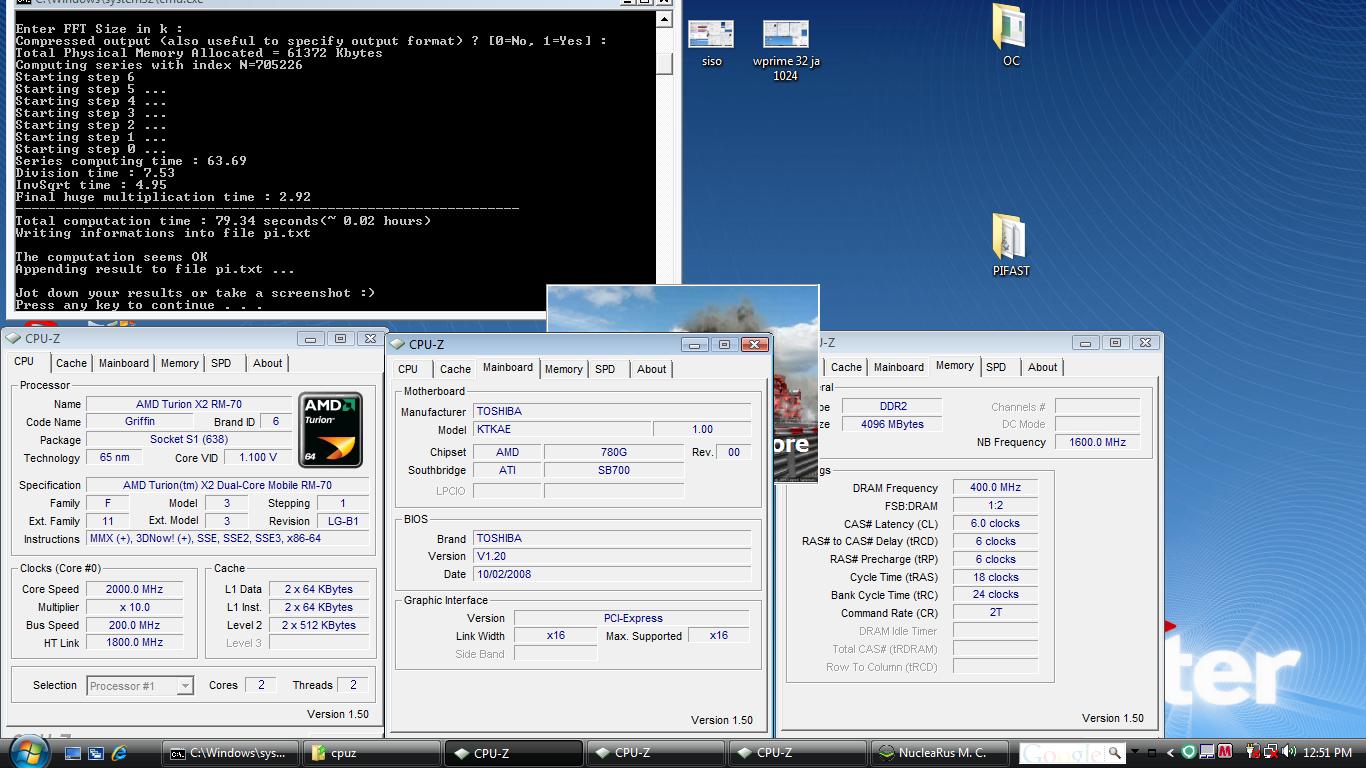Switch to cpuz folder taskbar button
This screenshot has height=768, width=1366.
click(372, 753)
